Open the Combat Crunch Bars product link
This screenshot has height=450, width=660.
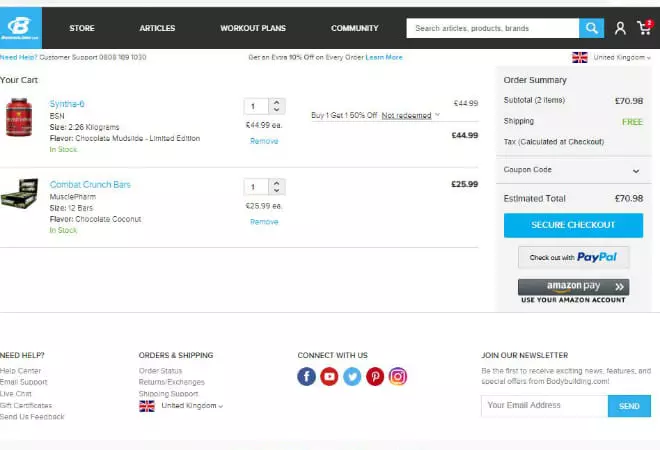(90, 185)
